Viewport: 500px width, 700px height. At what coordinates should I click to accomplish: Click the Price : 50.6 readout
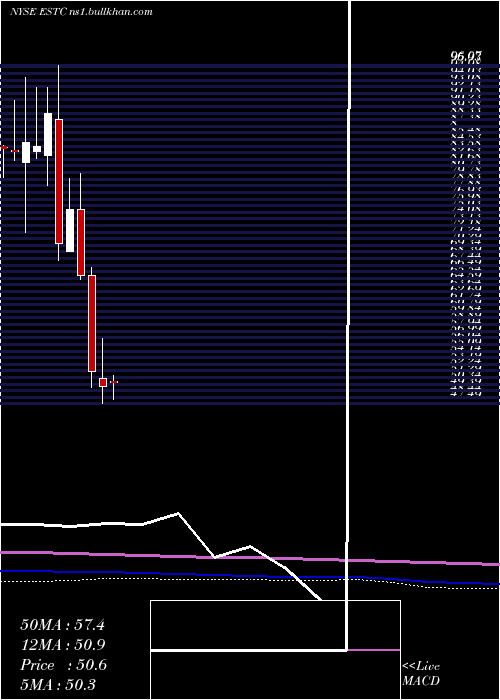(x=63, y=665)
